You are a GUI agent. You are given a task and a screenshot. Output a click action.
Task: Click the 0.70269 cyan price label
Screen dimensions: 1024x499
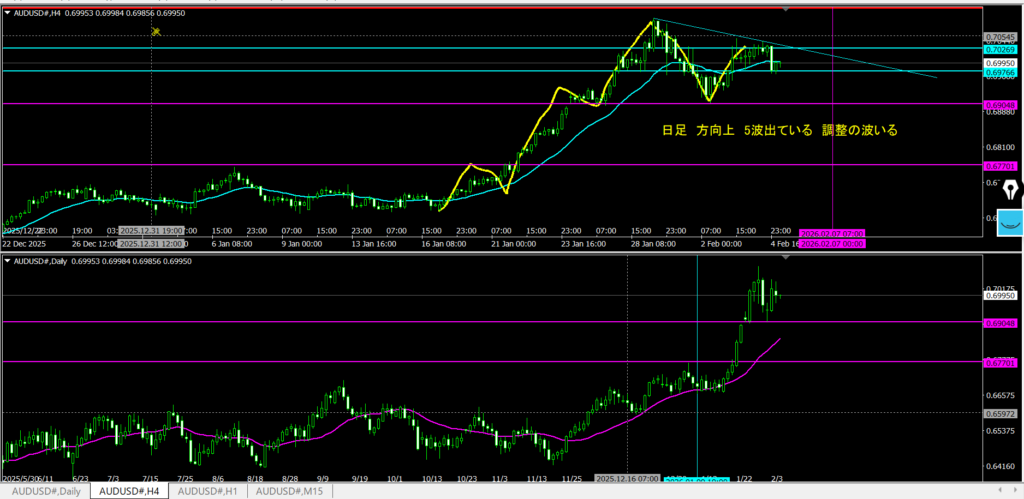point(1000,49)
